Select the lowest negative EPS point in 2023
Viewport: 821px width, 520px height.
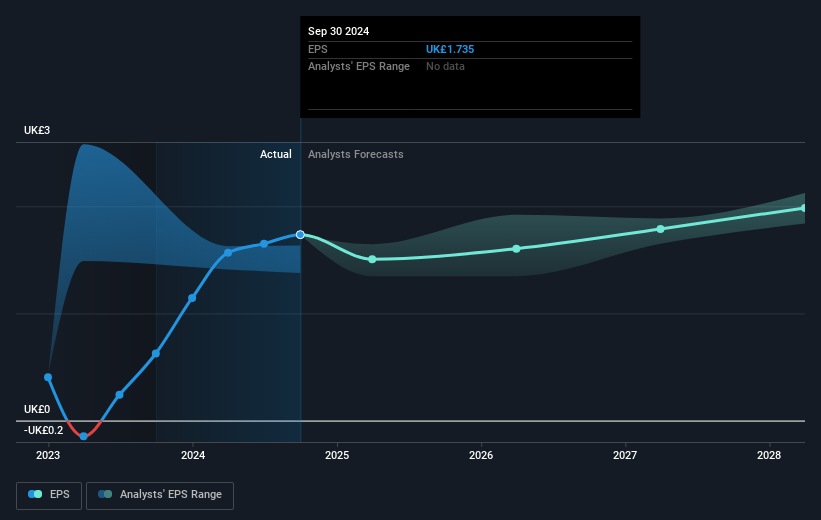point(84,436)
